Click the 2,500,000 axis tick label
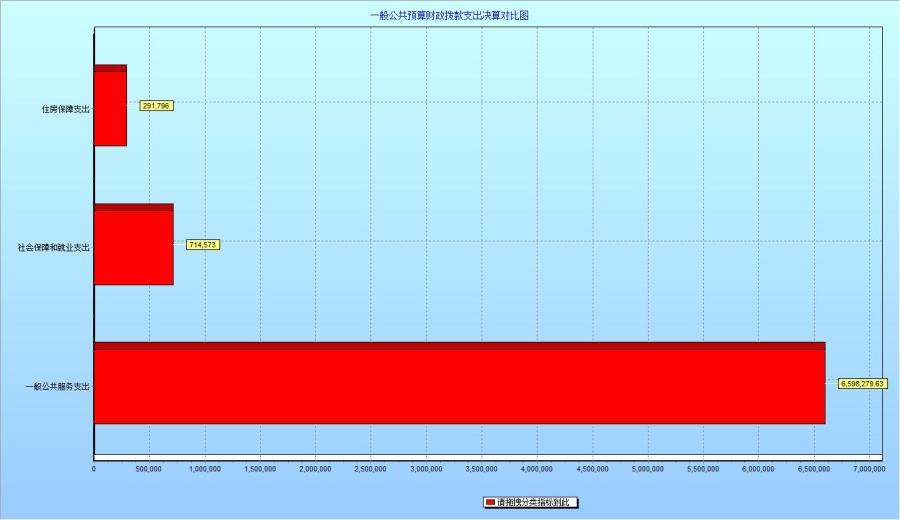Viewport: 900px width, 520px height. pyautogui.click(x=371, y=468)
